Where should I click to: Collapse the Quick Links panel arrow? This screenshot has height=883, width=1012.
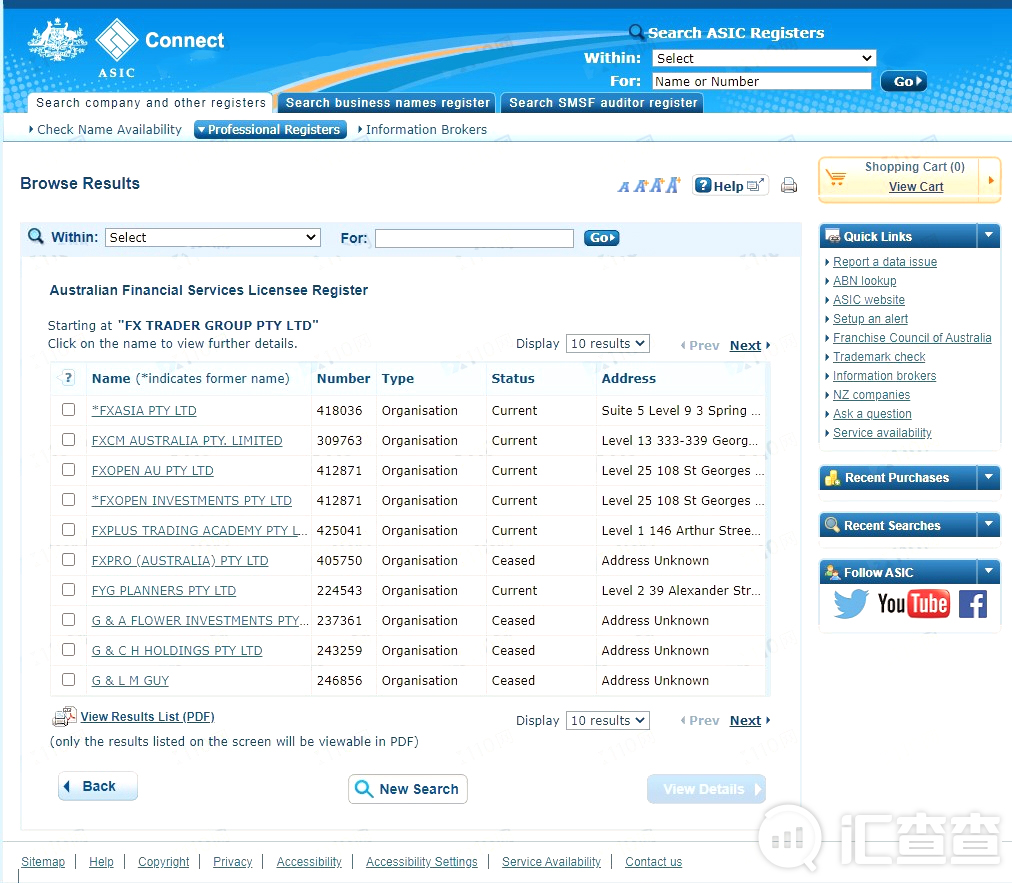[x=988, y=236]
